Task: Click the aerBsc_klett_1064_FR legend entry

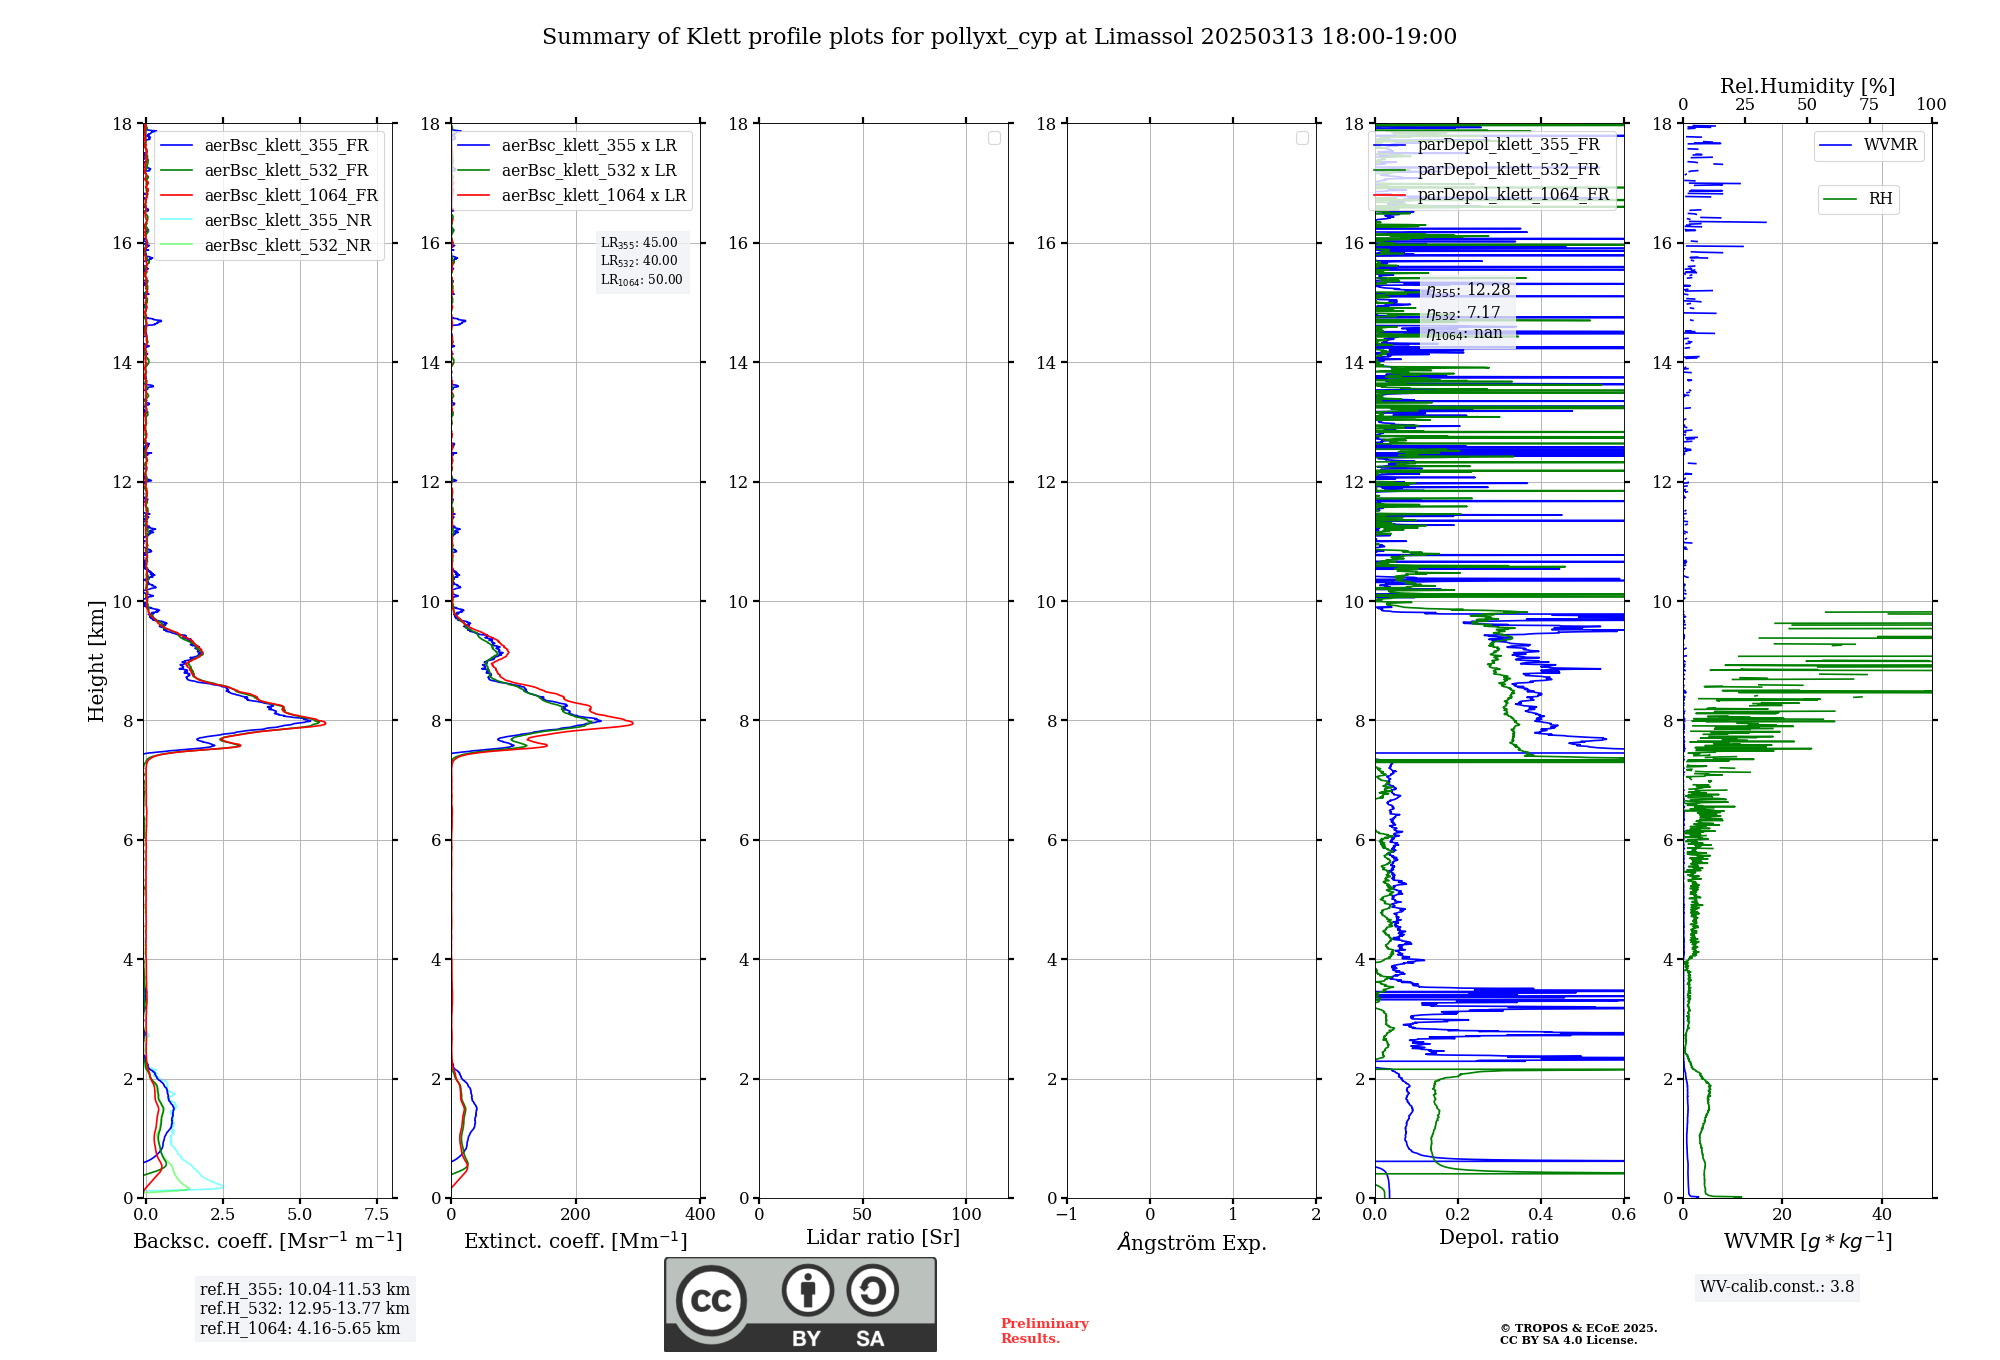Action: point(269,196)
